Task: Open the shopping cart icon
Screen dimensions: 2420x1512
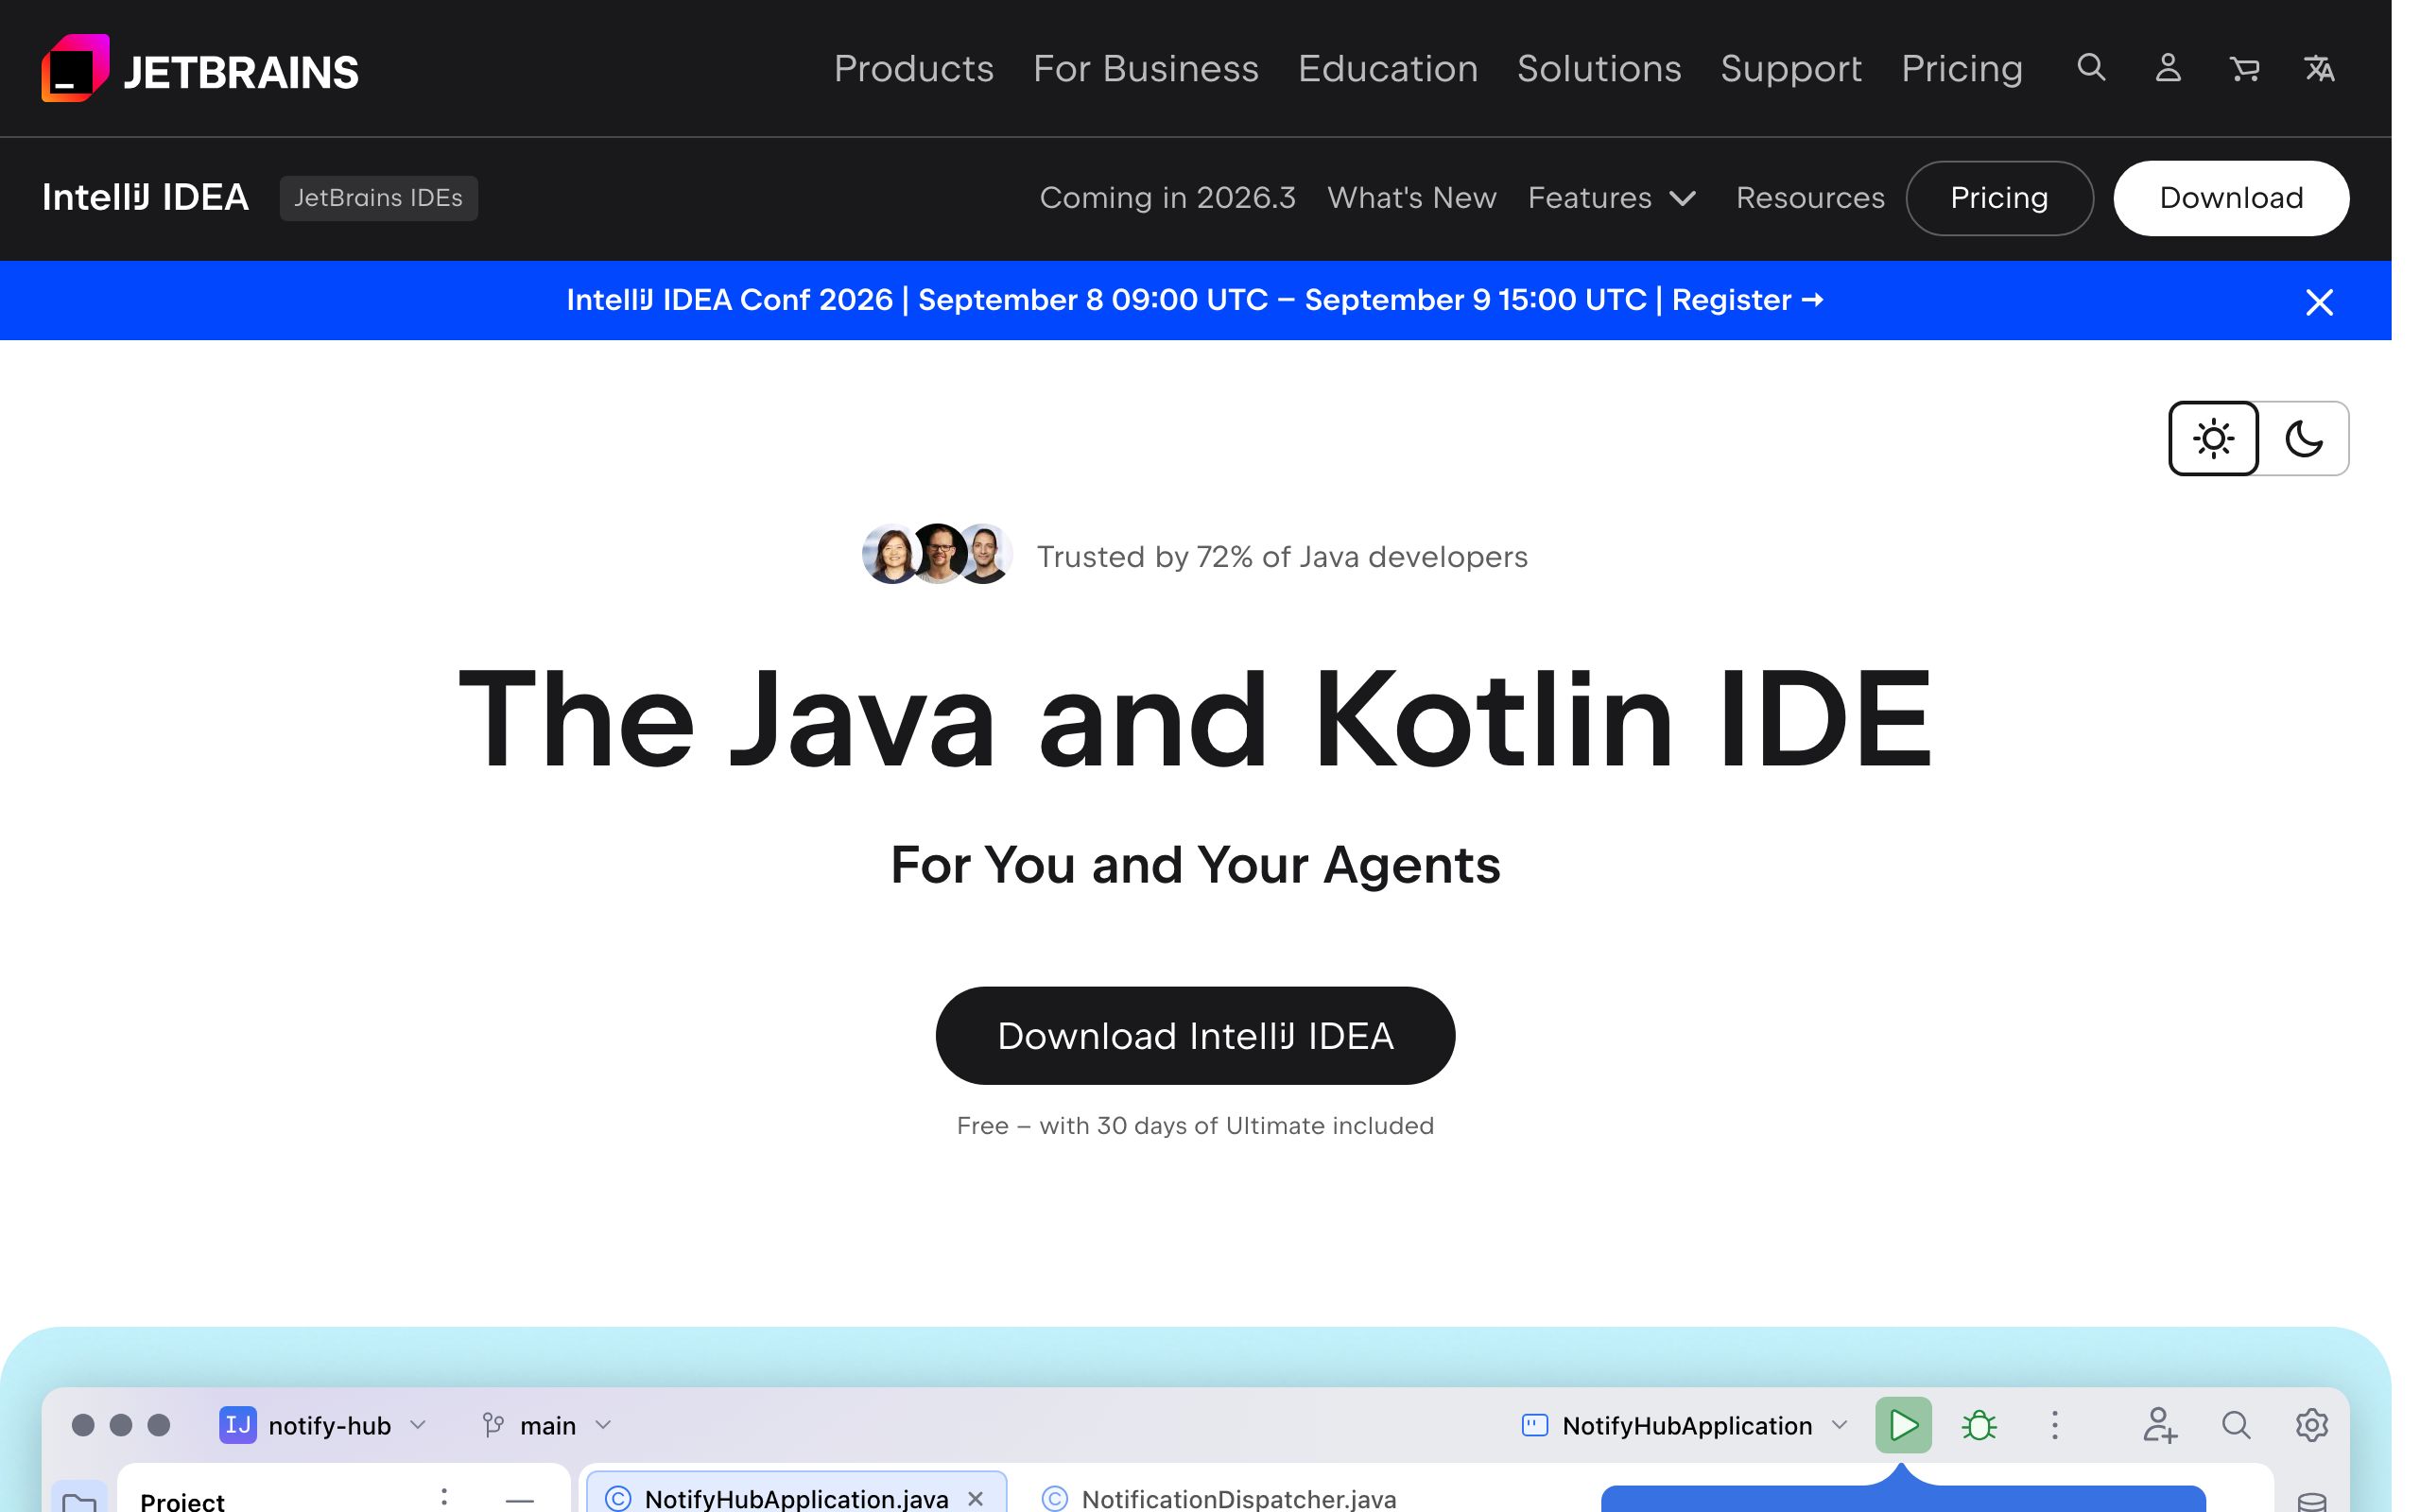Action: point(2244,68)
